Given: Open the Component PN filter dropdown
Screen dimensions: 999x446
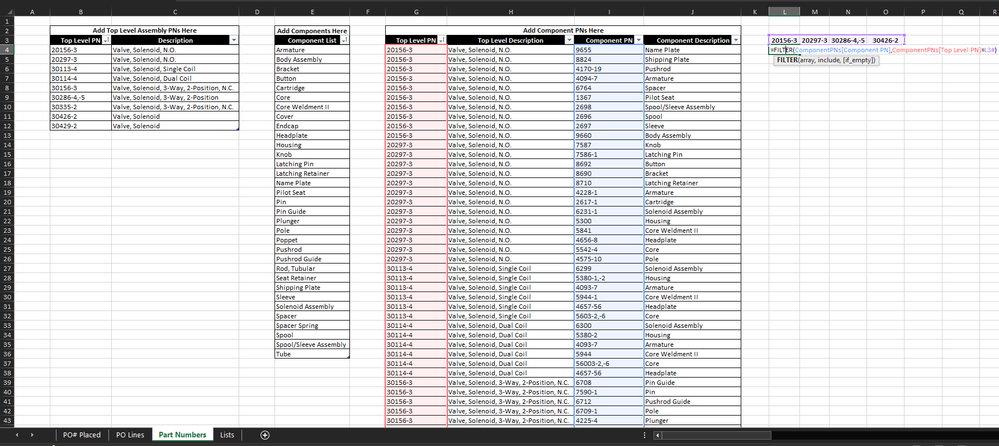Looking at the screenshot, I should [x=638, y=40].
